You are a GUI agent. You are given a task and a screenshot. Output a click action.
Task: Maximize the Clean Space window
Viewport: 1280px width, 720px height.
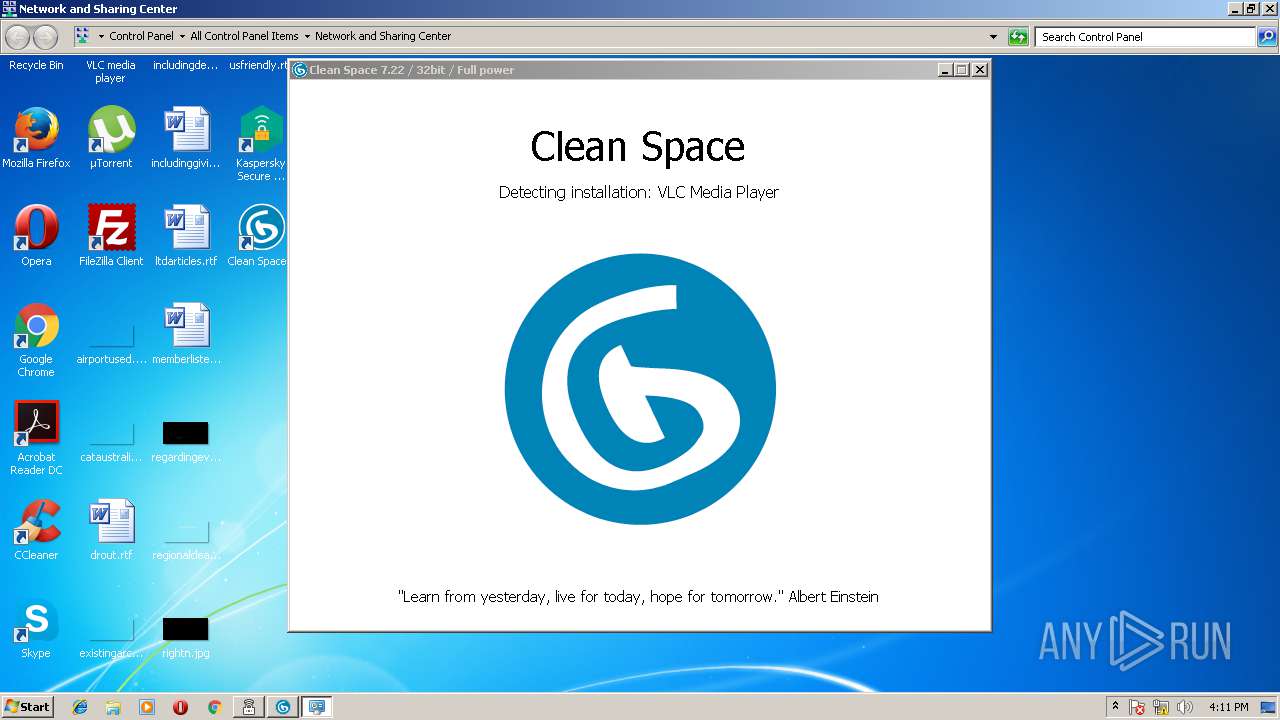click(x=962, y=70)
